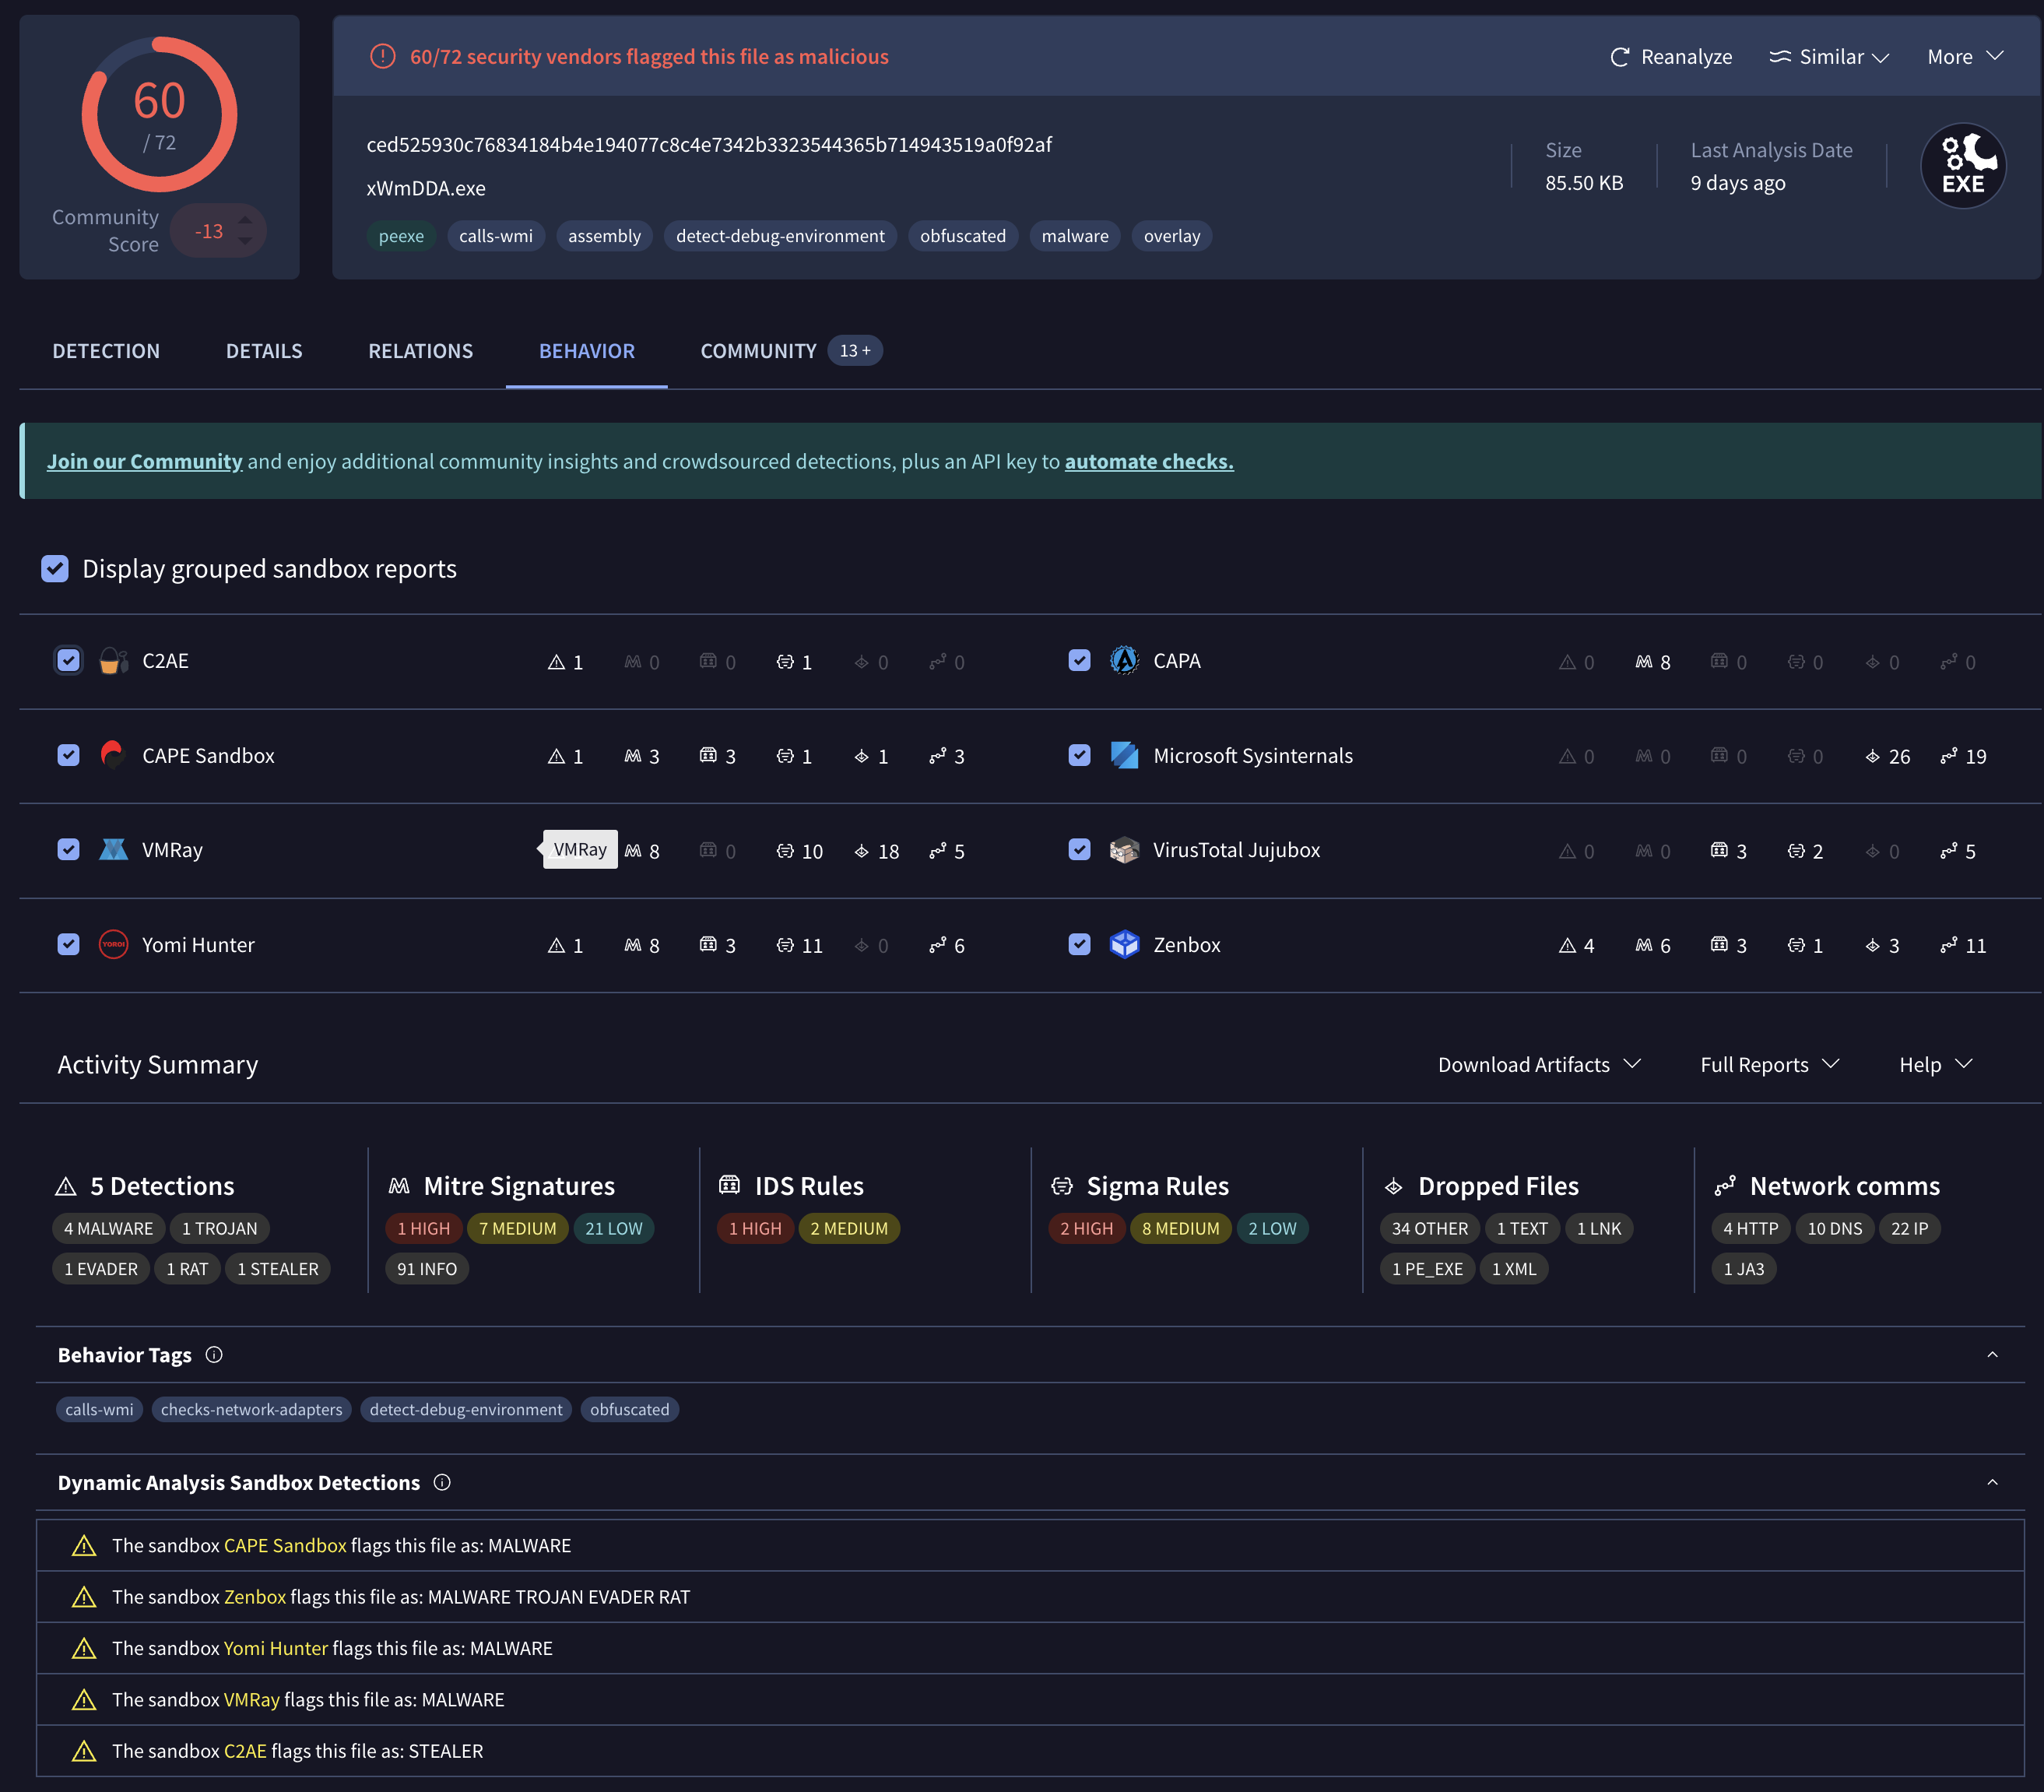The image size is (2044, 1792).
Task: Uncheck Display grouped sandbox reports
Action: pyautogui.click(x=55, y=569)
